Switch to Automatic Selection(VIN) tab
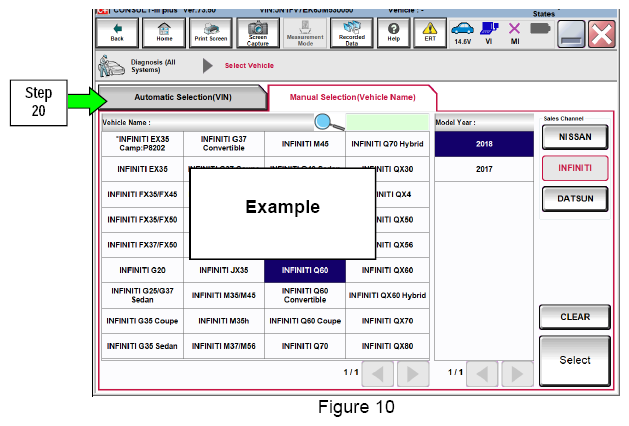 coord(183,97)
